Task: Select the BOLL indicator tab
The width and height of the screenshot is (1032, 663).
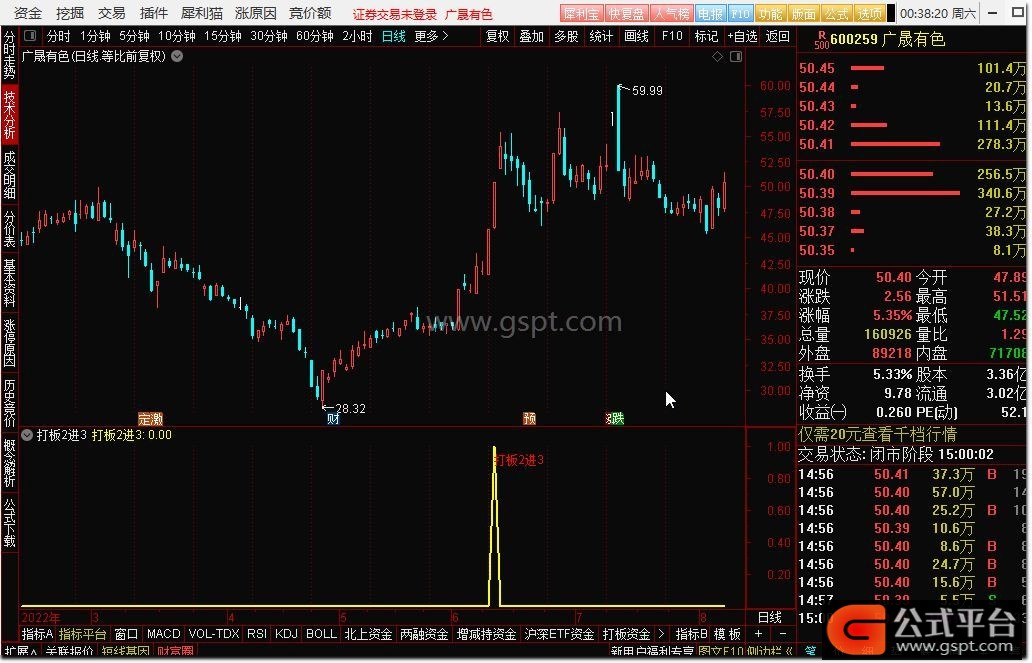Action: 321,634
